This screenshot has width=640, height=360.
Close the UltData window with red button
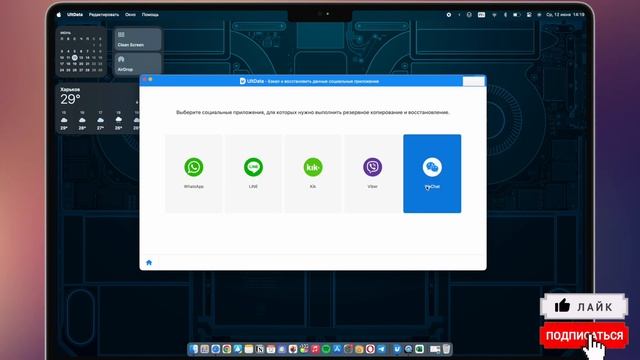tap(144, 79)
